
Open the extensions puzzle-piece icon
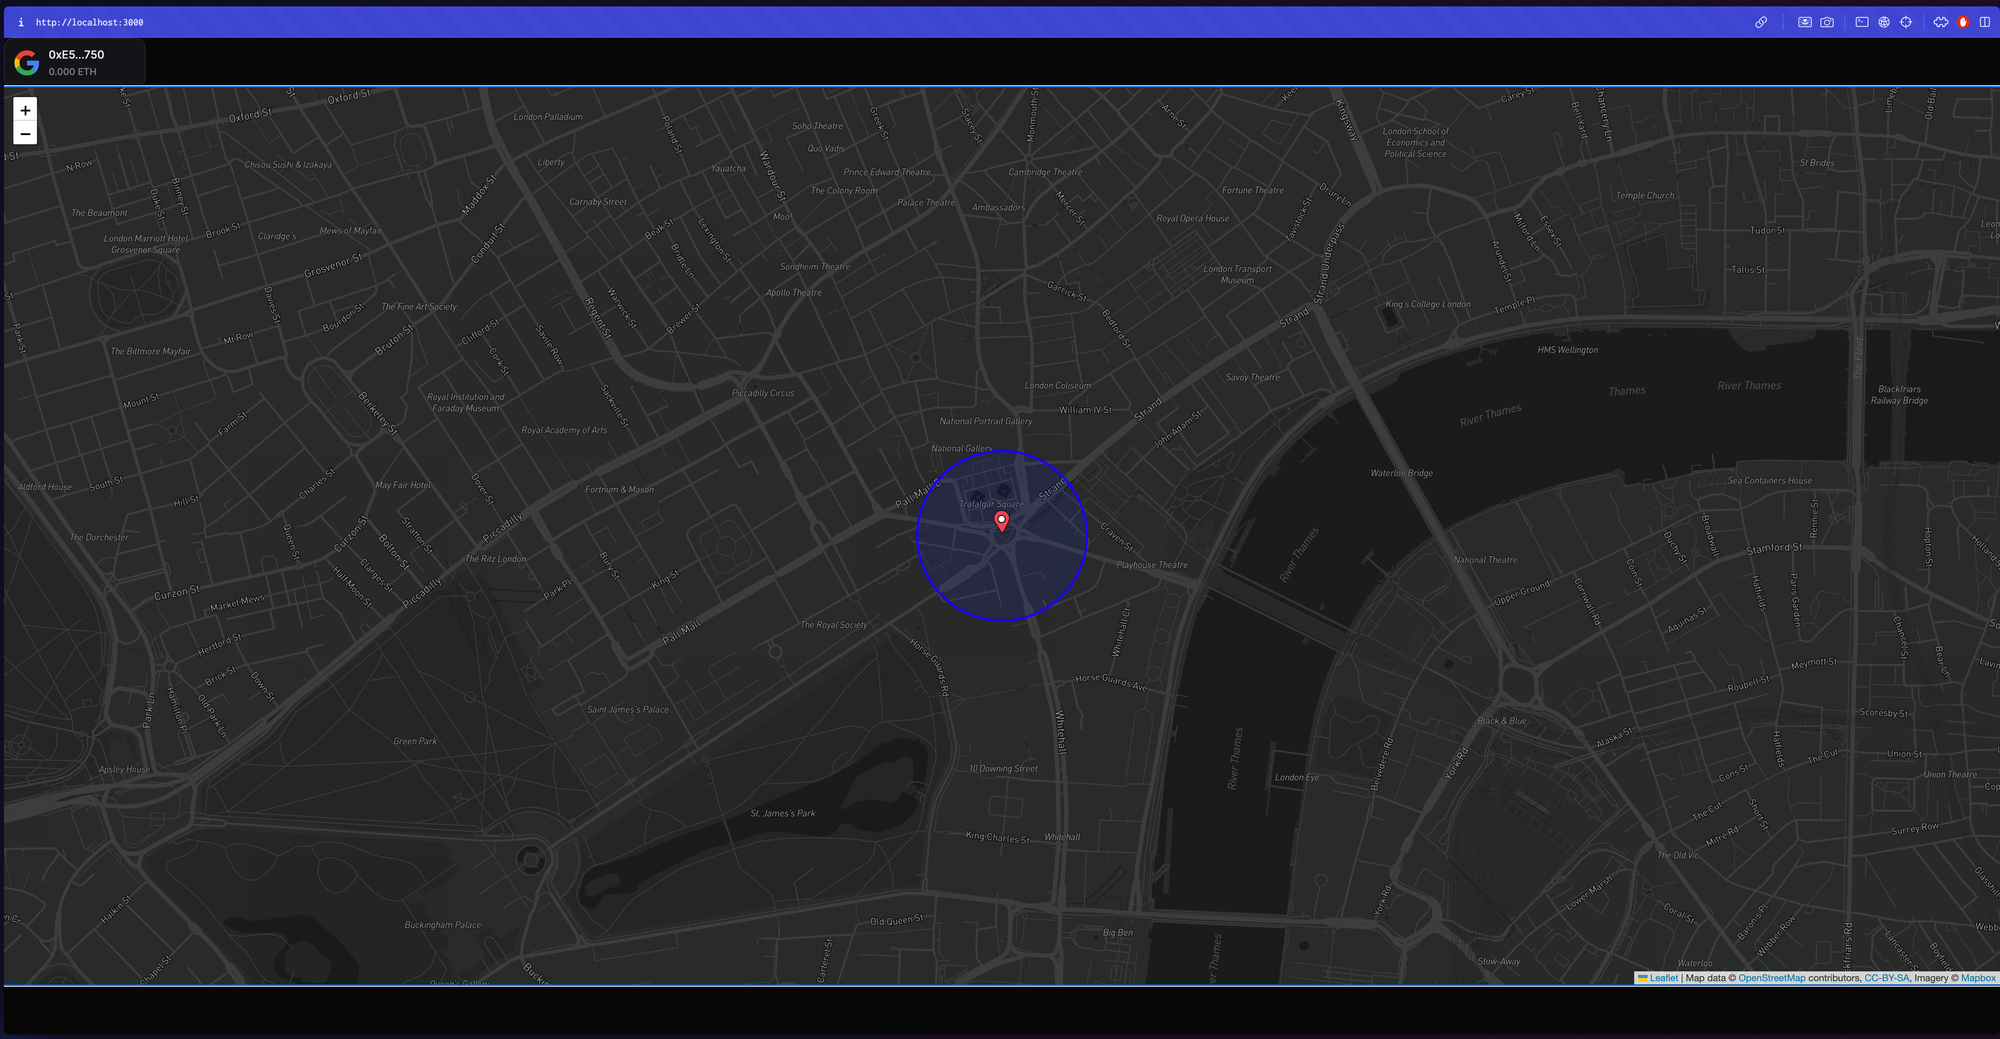point(1943,21)
